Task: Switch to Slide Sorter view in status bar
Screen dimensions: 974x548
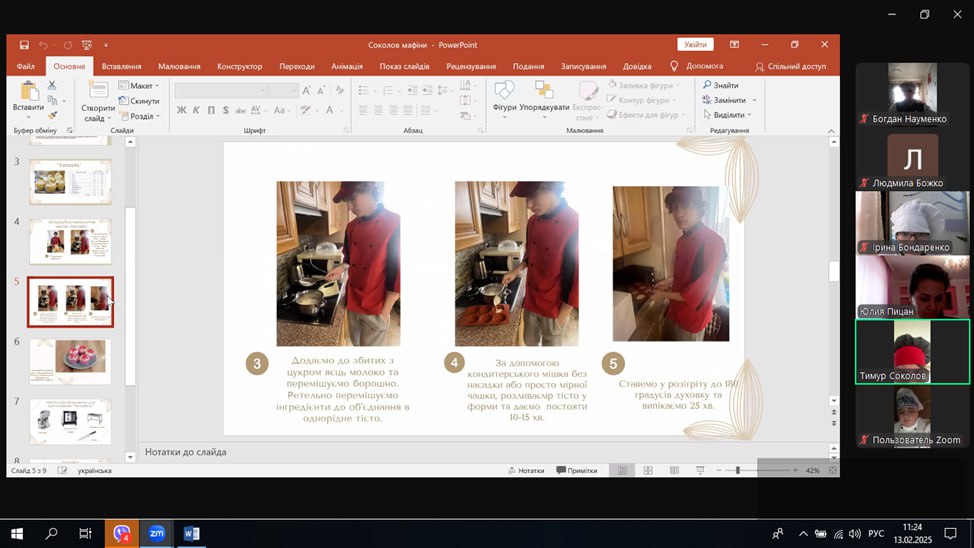Action: (x=648, y=470)
